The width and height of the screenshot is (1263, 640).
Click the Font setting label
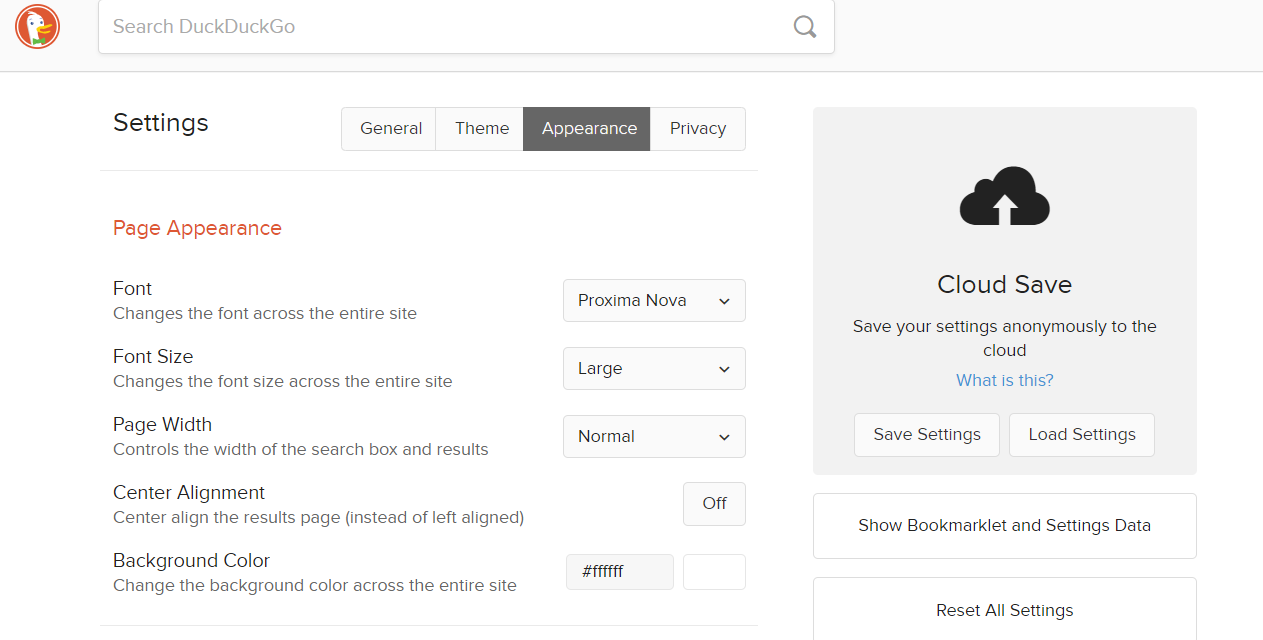click(132, 289)
